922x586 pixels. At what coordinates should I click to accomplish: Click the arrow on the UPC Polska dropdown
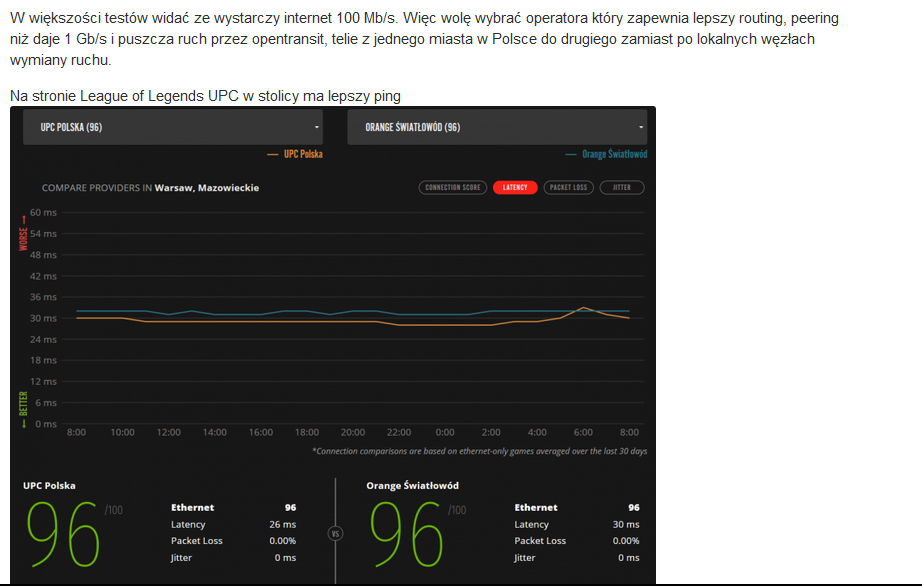(317, 127)
